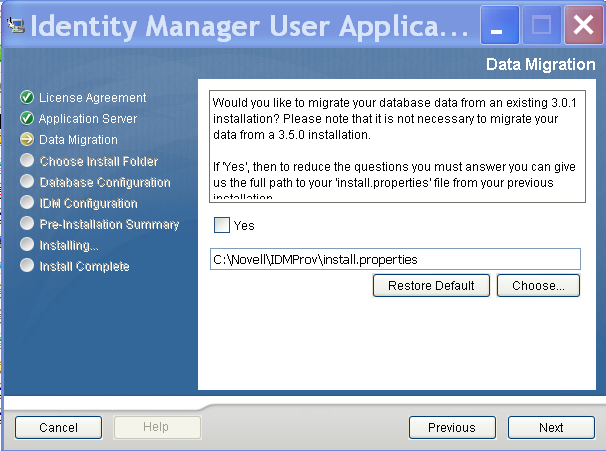Click the migration description text area

tap(396, 146)
